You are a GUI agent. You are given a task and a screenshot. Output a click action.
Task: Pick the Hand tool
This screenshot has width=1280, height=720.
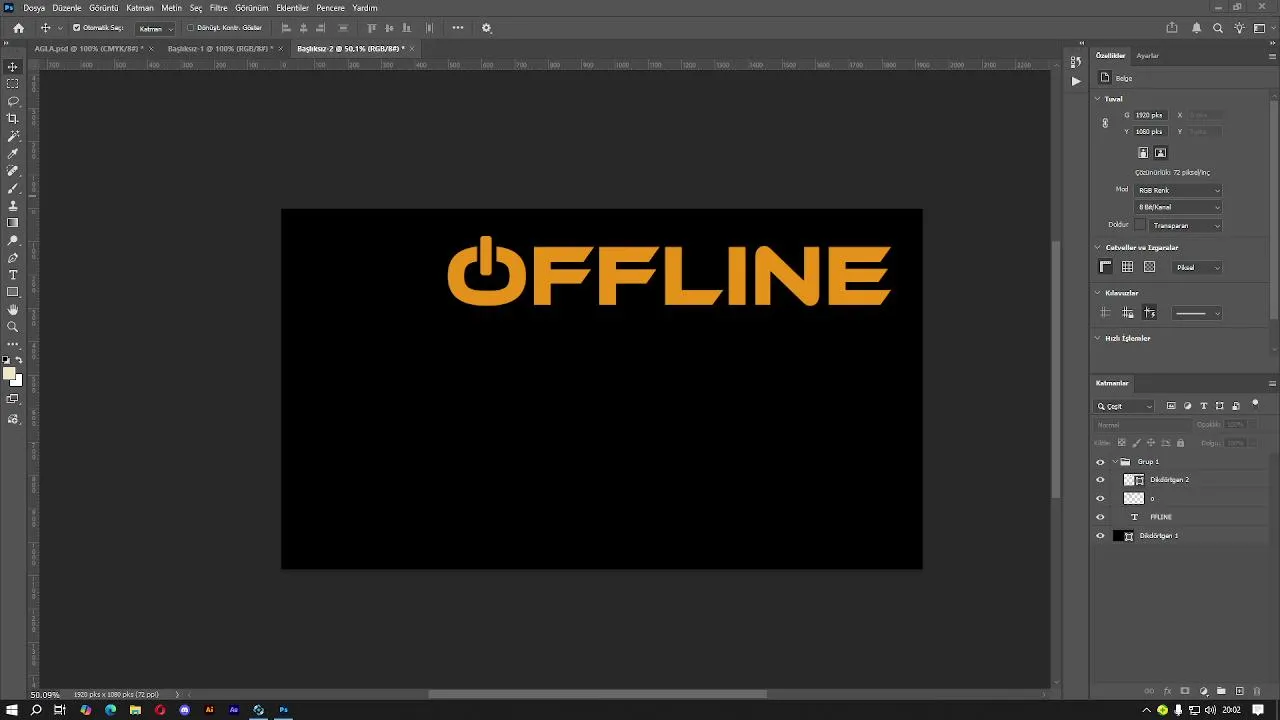(13, 310)
